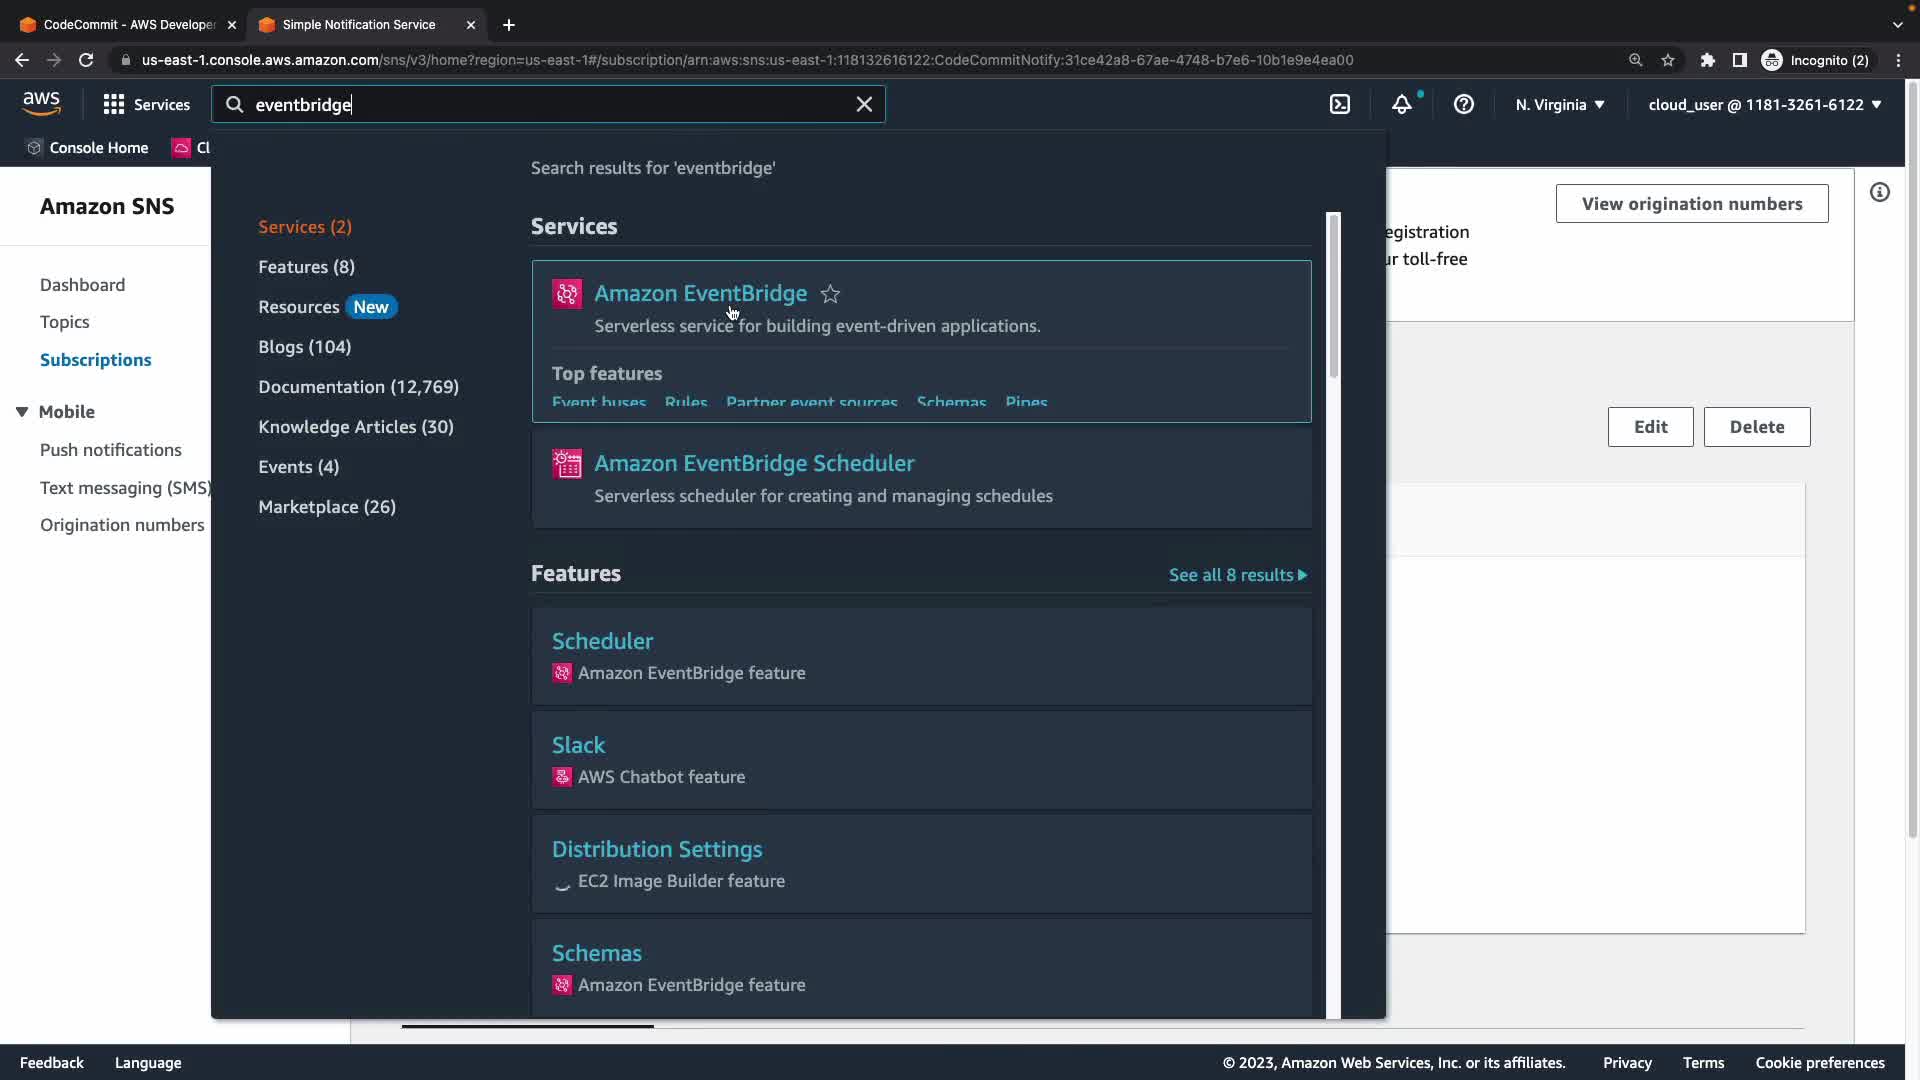Clear the search box with the X icon

point(864,104)
